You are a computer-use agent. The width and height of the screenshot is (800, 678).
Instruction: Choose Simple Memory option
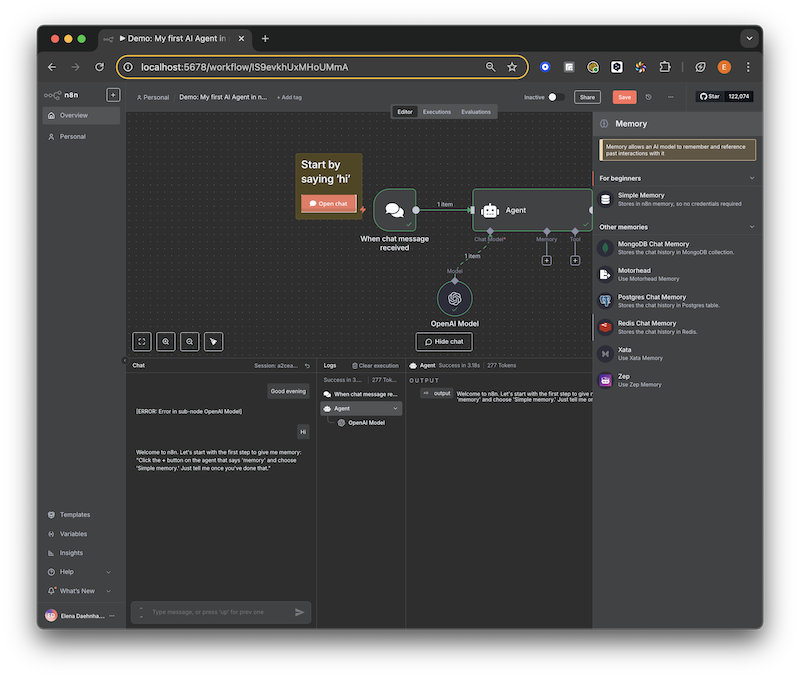(x=677, y=199)
